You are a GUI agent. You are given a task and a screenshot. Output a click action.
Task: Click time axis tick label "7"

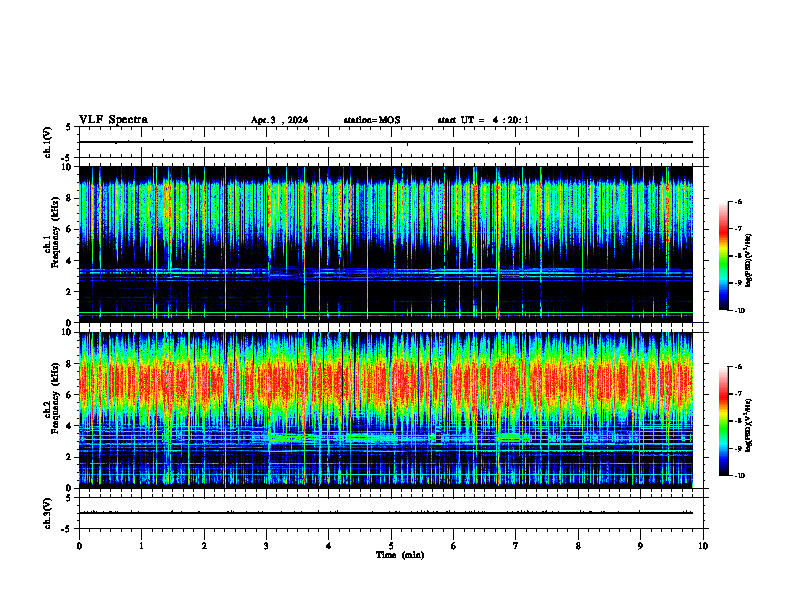pos(516,546)
